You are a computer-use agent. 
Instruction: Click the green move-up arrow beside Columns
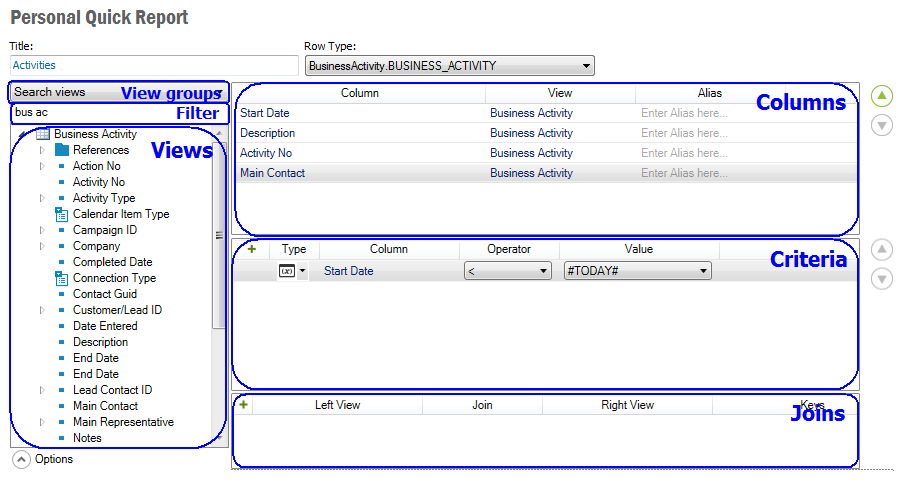coord(881,96)
